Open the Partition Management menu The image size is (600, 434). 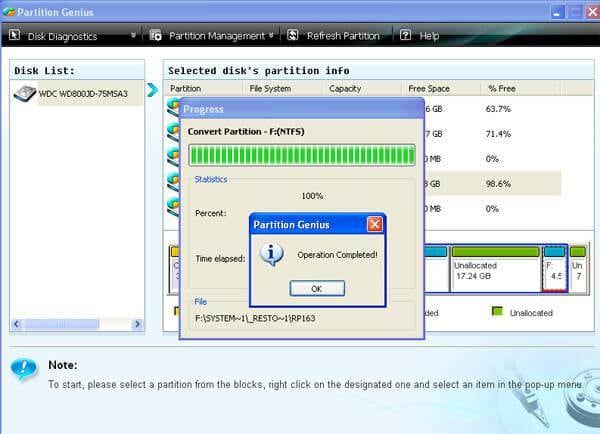pyautogui.click(x=217, y=36)
